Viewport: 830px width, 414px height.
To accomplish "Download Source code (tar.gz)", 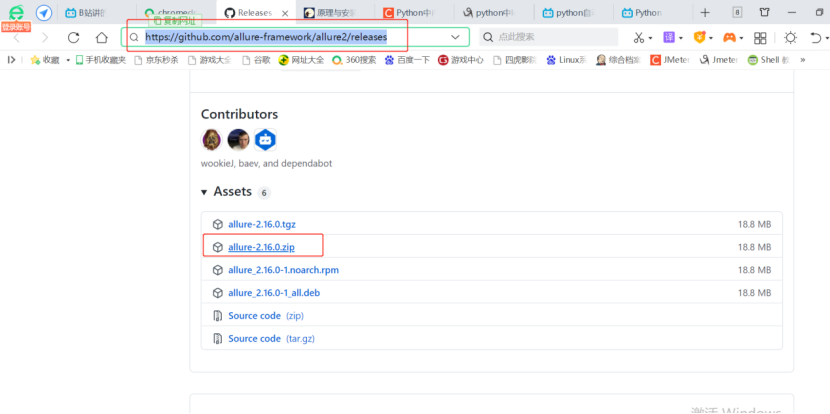I will (271, 338).
